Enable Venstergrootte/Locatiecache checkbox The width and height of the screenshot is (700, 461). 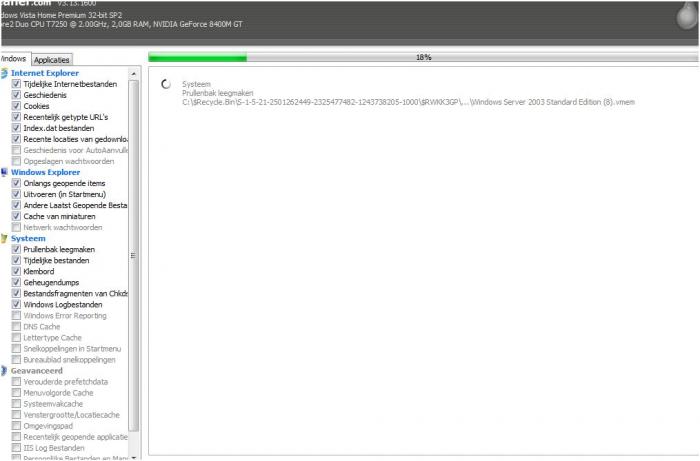[x=17, y=415]
